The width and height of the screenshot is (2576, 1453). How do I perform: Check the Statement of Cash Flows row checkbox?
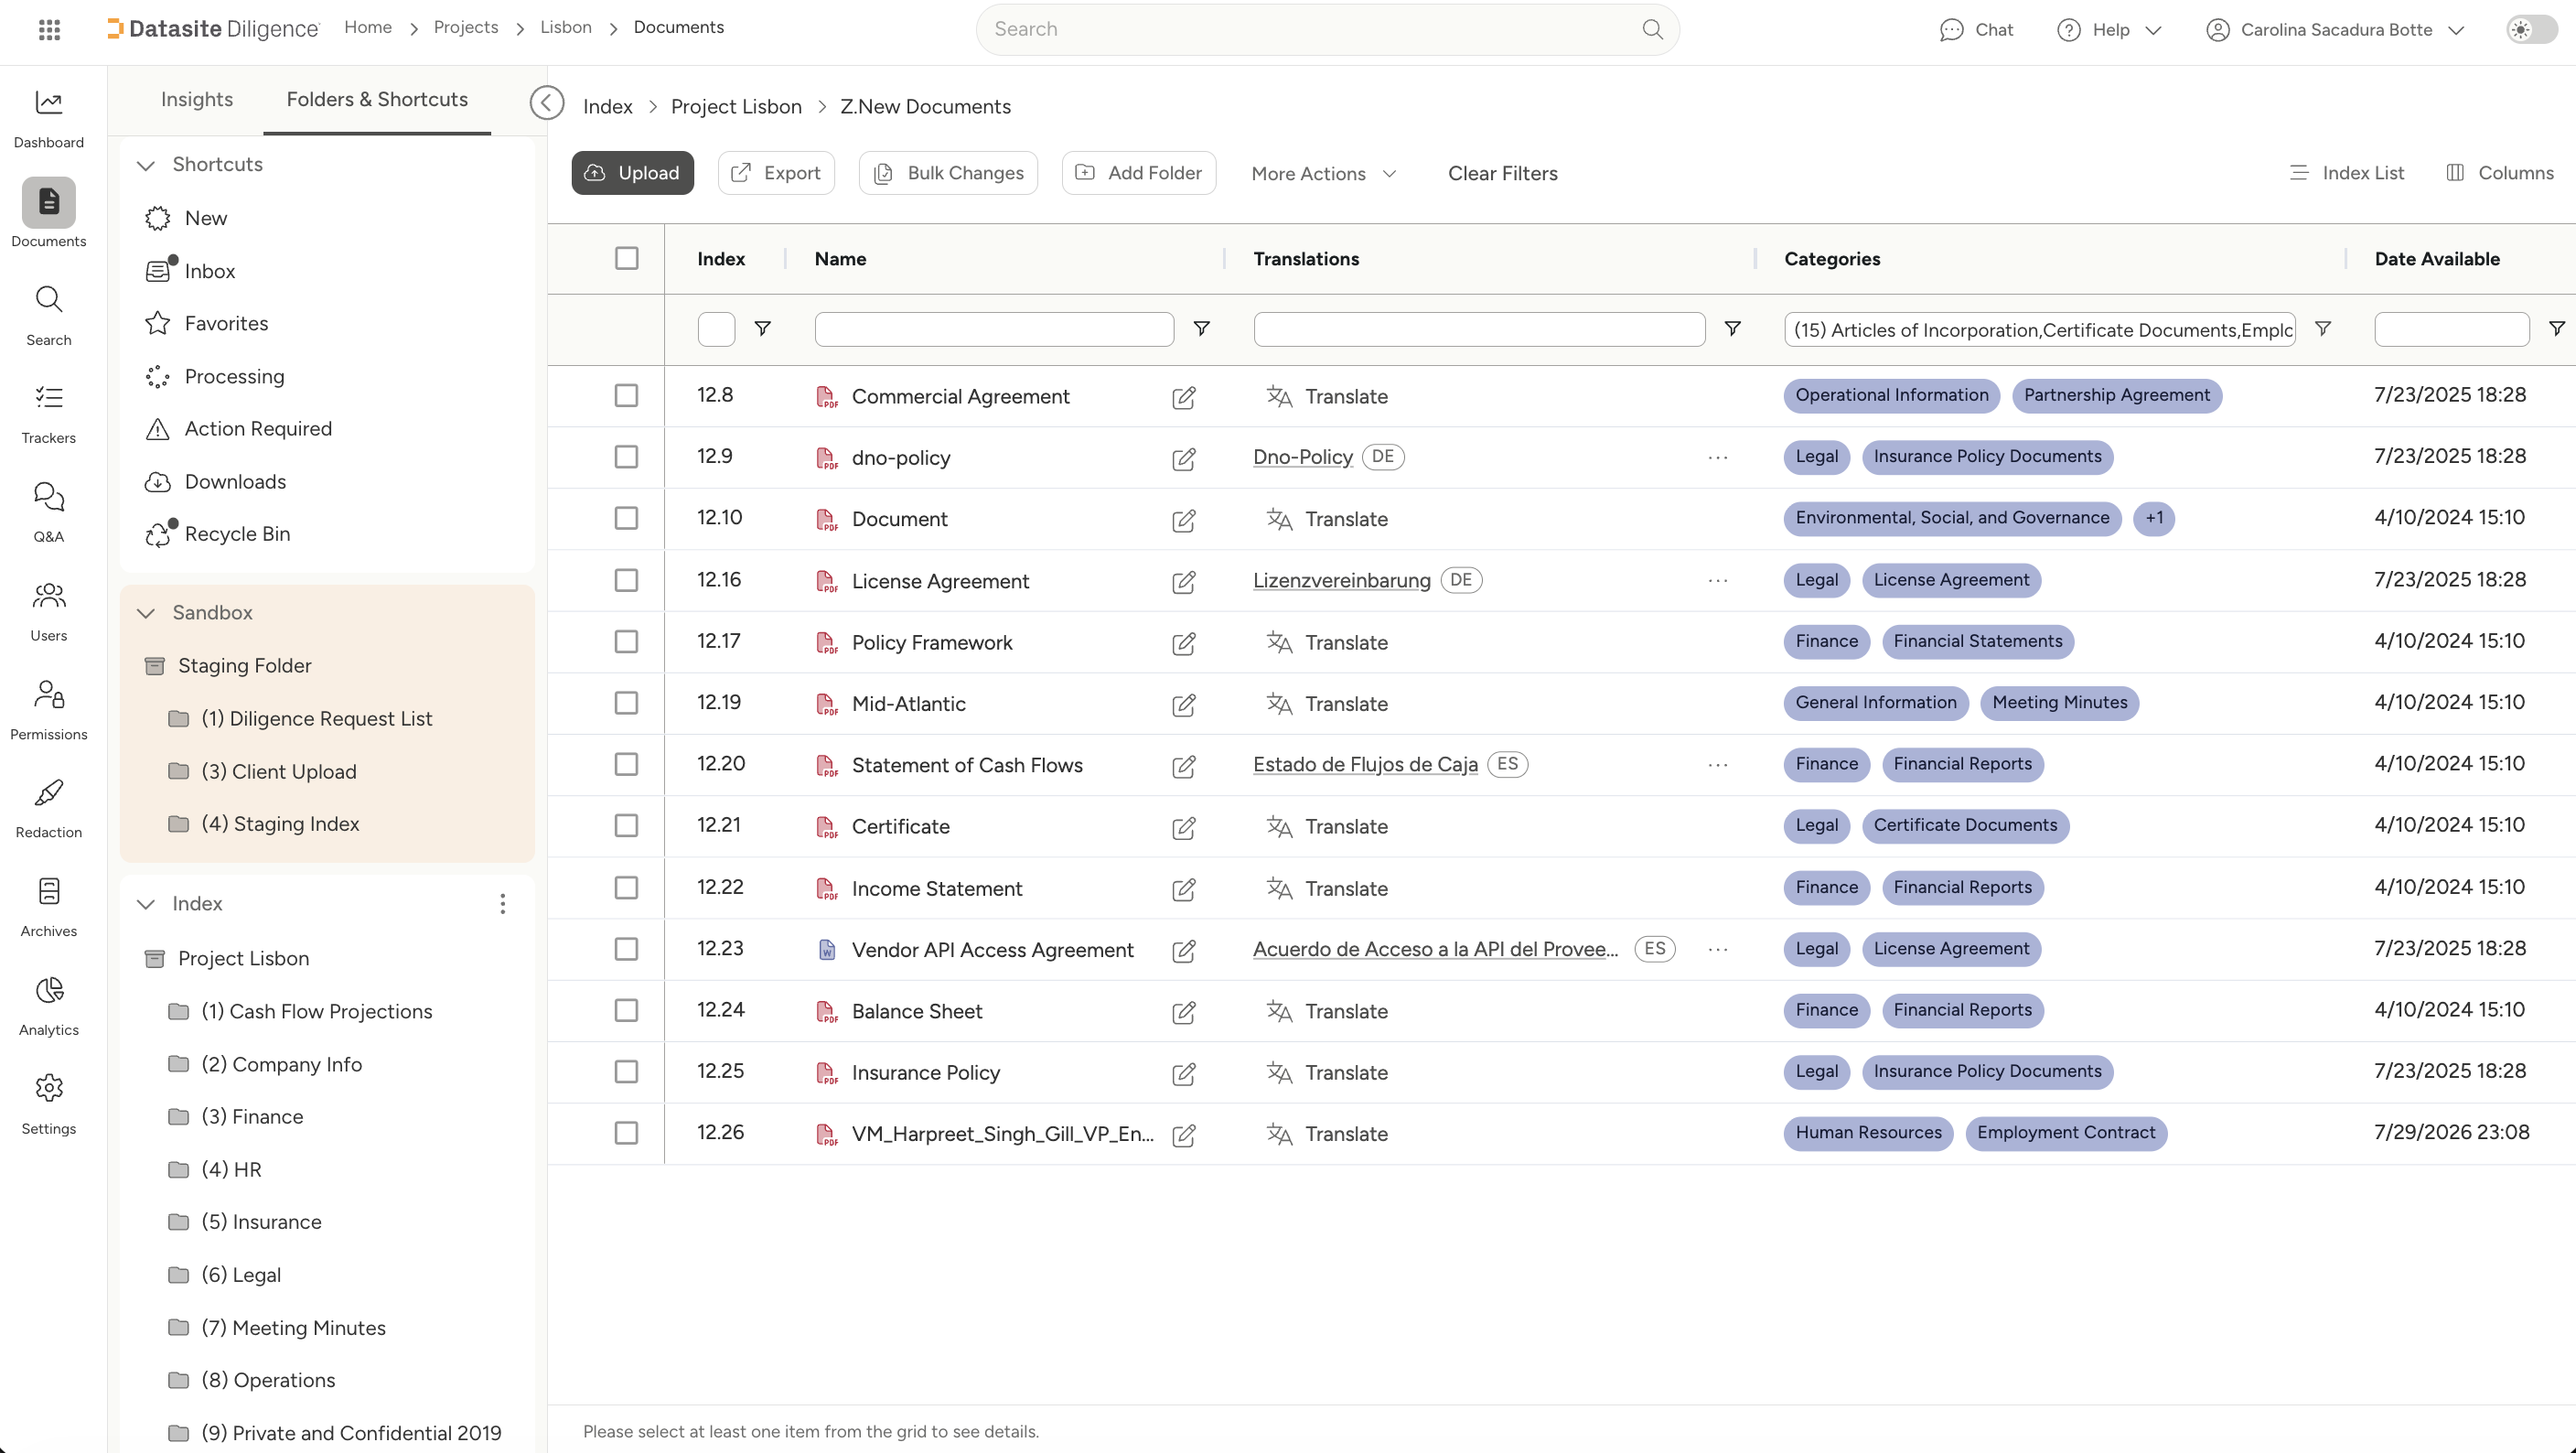coord(626,764)
